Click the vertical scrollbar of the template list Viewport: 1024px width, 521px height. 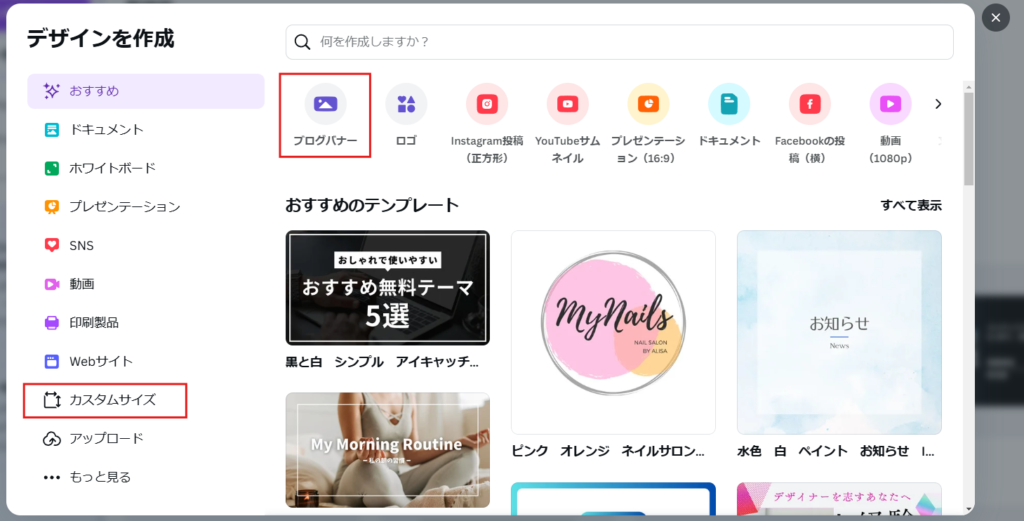[x=968, y=138]
